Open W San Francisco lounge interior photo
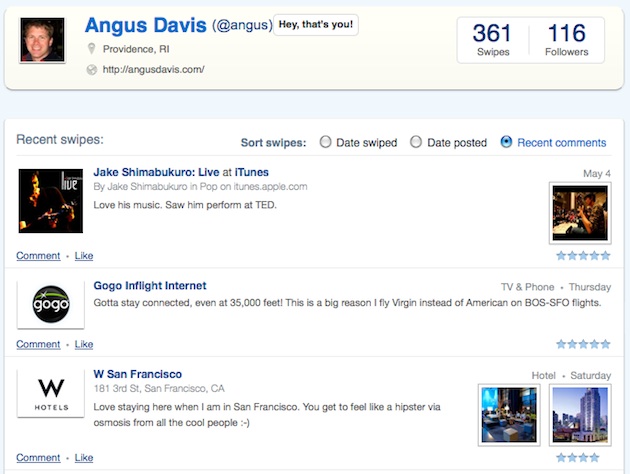 pyautogui.click(x=509, y=415)
